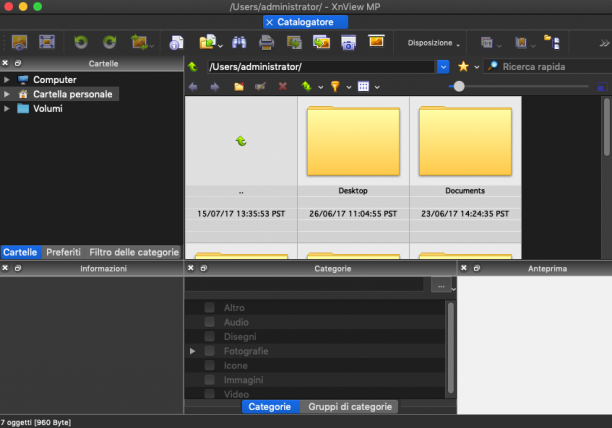This screenshot has height=428, width=612.
Task: Select the Categorie bottom tab
Action: point(270,407)
